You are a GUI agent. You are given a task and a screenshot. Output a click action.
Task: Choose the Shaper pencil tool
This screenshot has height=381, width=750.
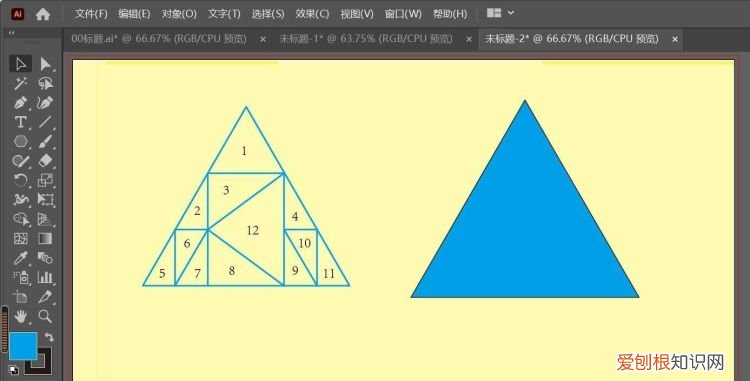(21, 161)
